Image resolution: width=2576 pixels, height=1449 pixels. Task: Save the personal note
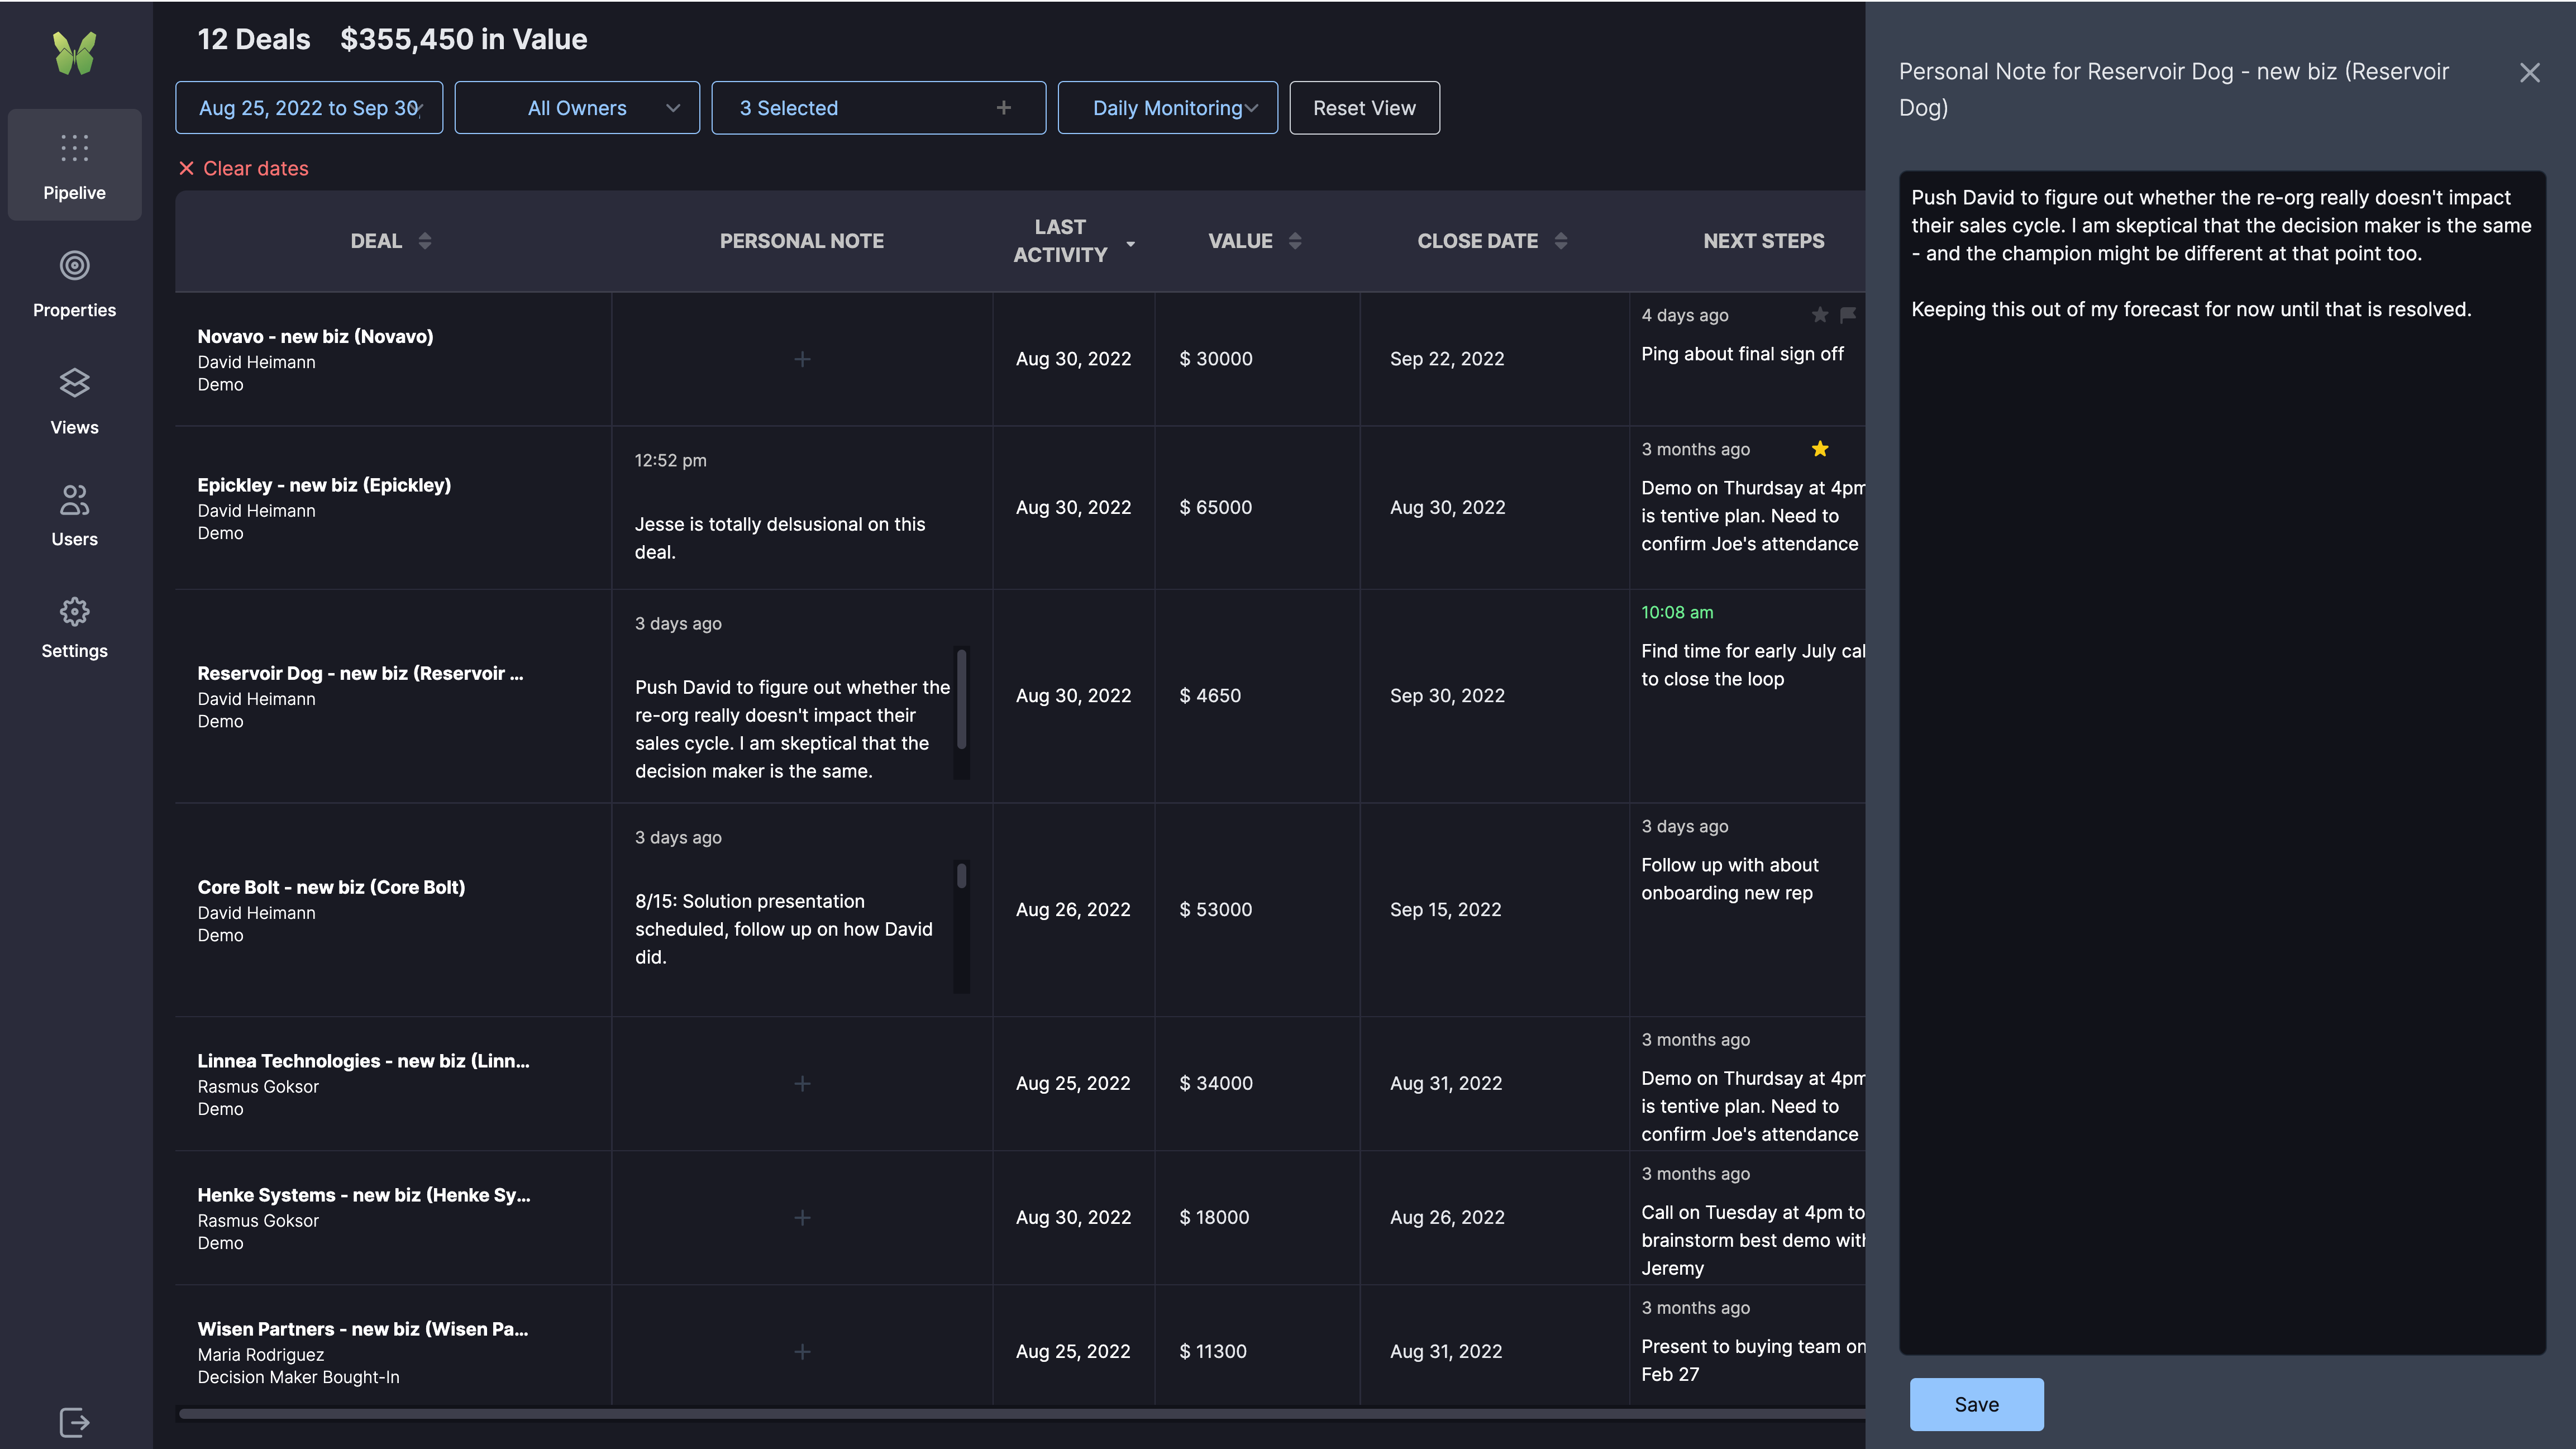point(1976,1404)
